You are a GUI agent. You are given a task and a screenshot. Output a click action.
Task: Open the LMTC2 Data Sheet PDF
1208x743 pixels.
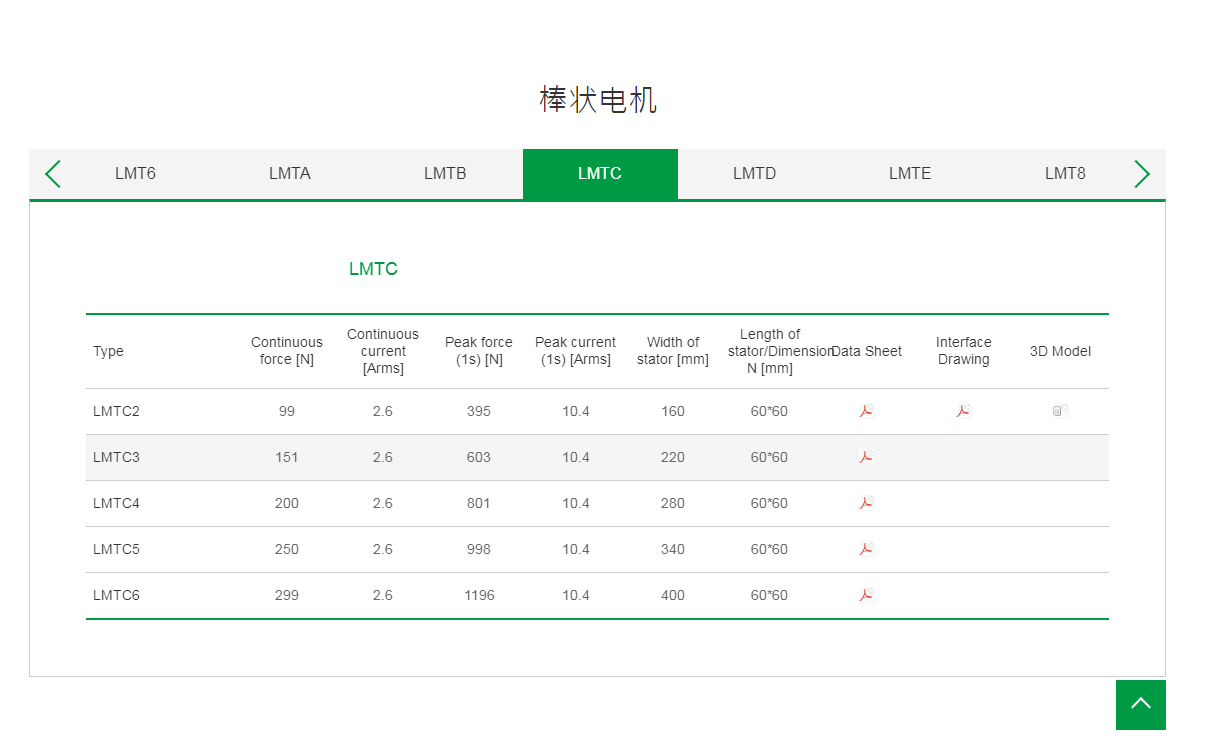[x=866, y=411]
